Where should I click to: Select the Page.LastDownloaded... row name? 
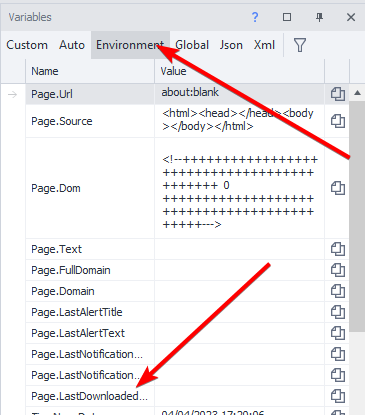pyautogui.click(x=90, y=396)
